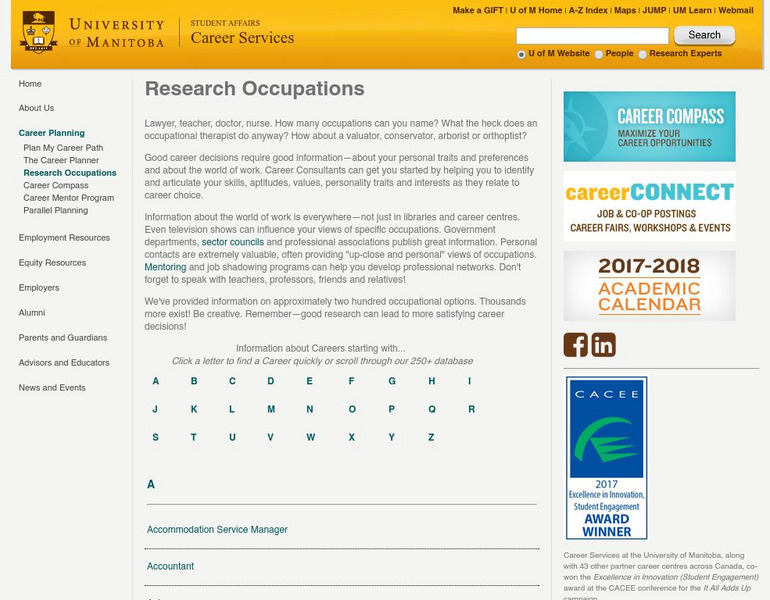Open the Facebook icon link

pos(576,345)
